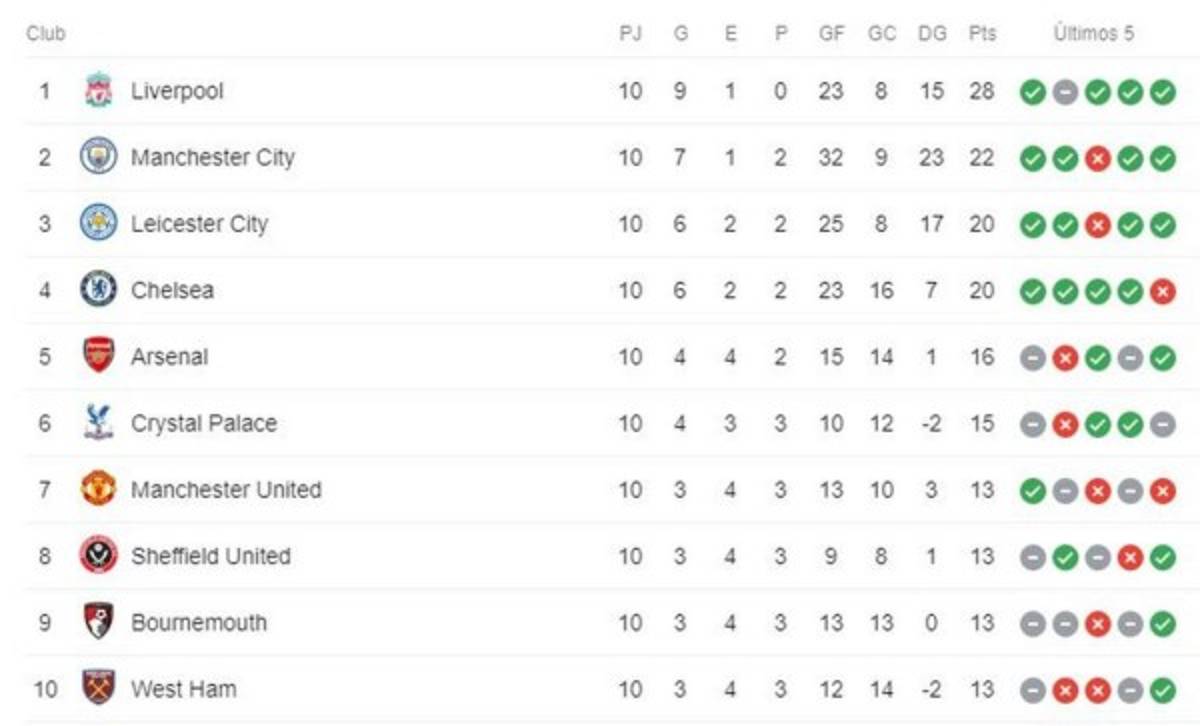Click the Arsenal club crest icon
The image size is (1200, 726).
[98, 356]
